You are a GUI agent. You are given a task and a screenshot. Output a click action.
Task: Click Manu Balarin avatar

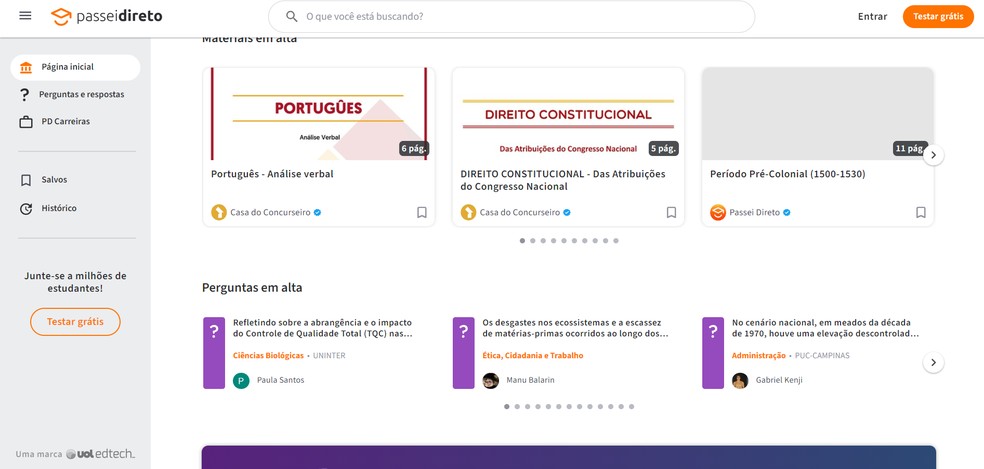click(491, 380)
